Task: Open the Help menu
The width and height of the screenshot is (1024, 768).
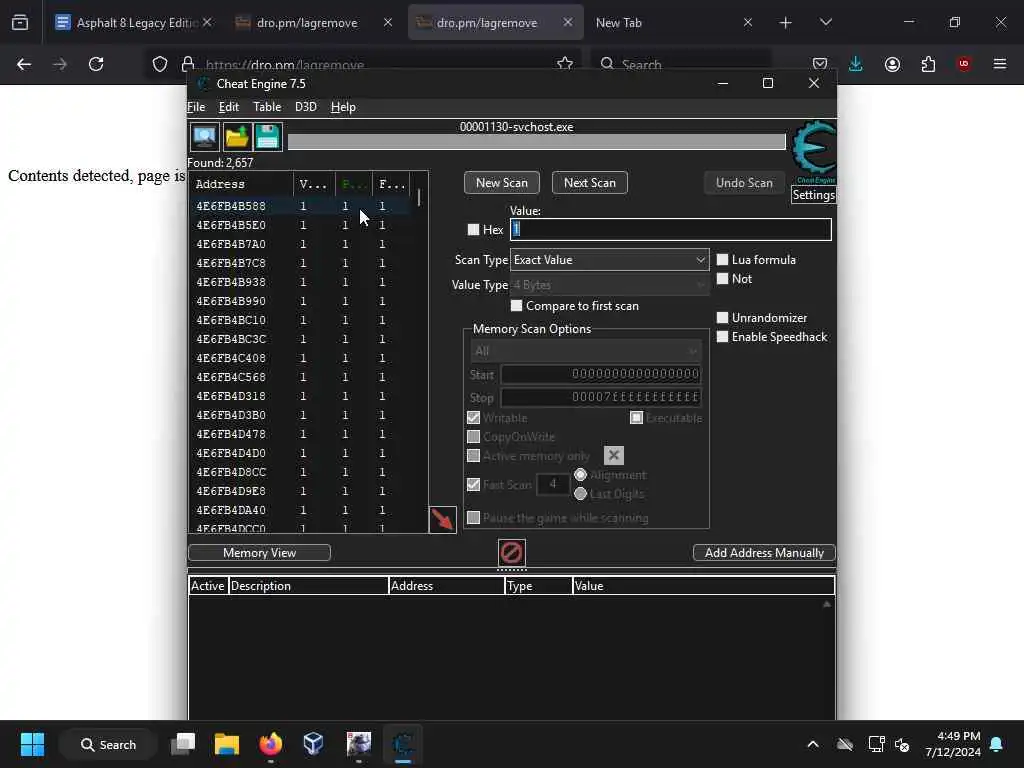Action: click(x=344, y=107)
